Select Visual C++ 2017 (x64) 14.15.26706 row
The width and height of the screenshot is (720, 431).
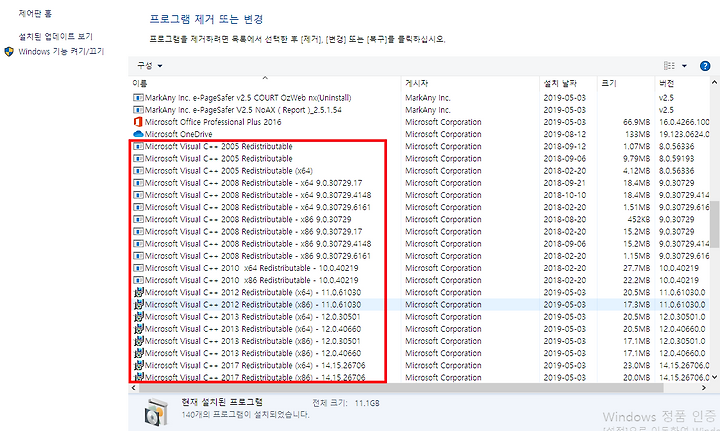[x=420, y=365]
